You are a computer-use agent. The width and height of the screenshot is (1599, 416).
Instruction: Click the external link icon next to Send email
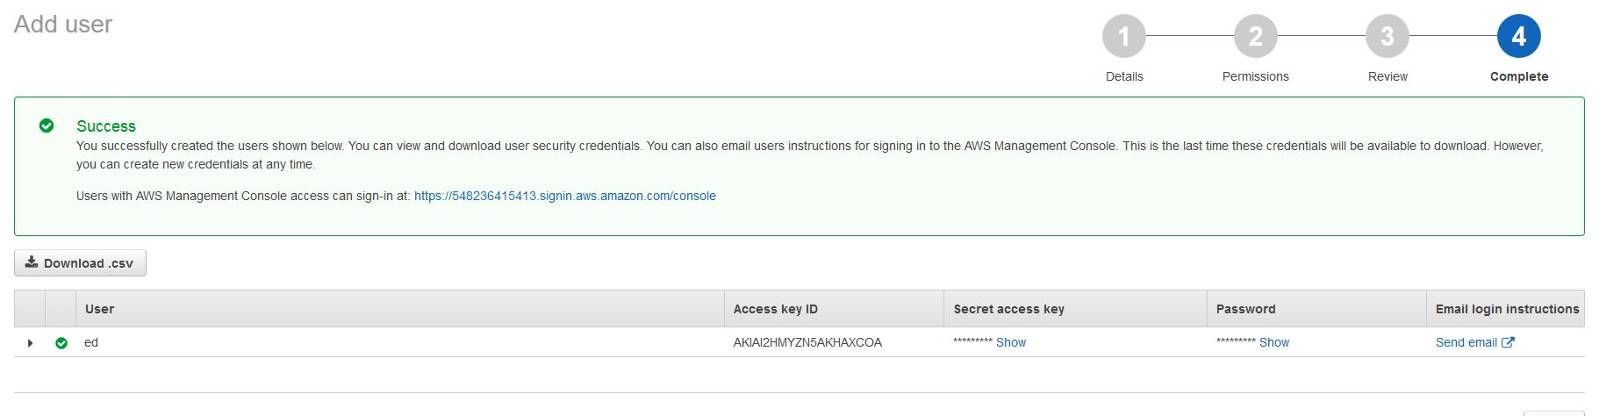click(x=1508, y=342)
